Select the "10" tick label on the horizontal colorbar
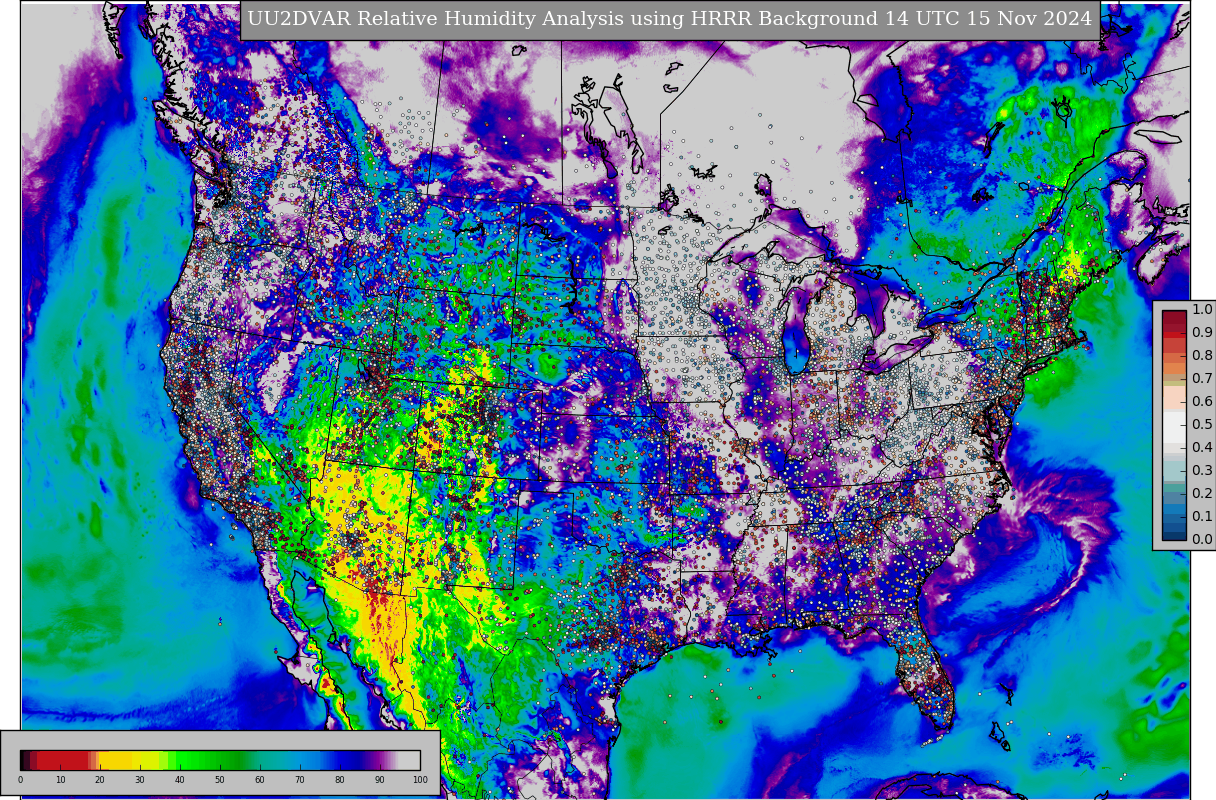 click(60, 780)
